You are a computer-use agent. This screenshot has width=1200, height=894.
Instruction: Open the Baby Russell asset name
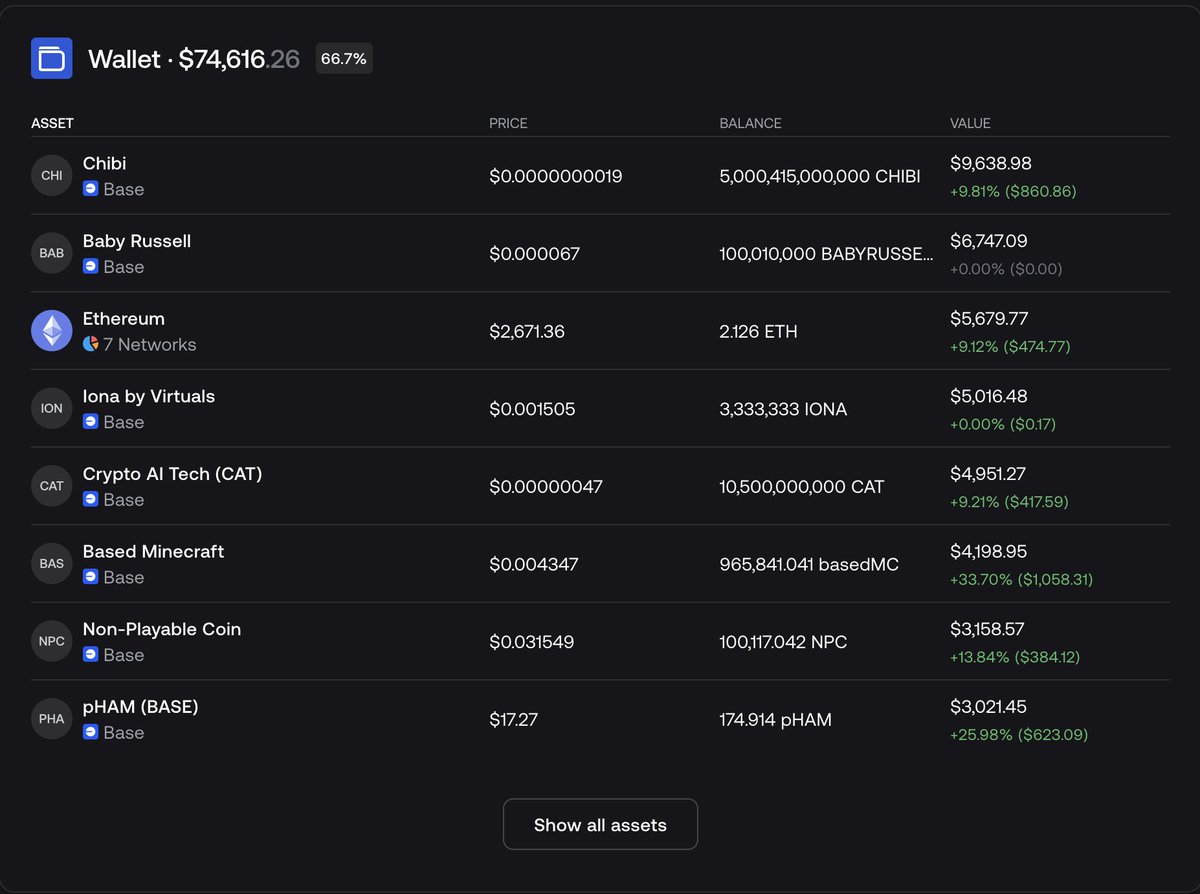coord(137,241)
